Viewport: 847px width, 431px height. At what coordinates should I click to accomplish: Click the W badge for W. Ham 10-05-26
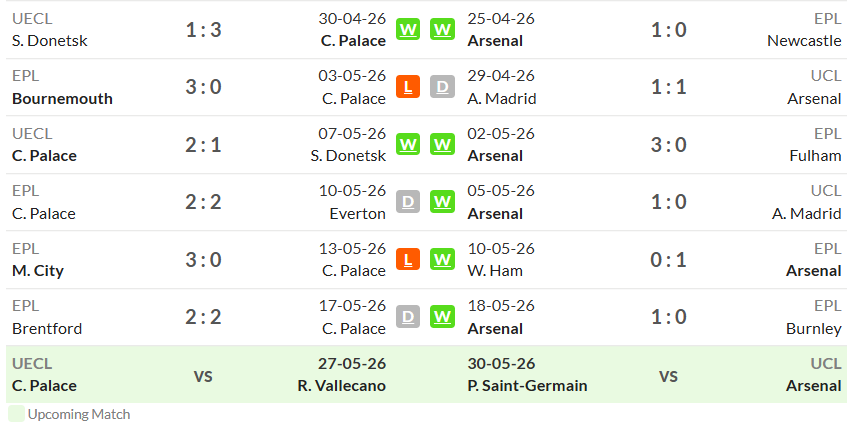point(442,259)
